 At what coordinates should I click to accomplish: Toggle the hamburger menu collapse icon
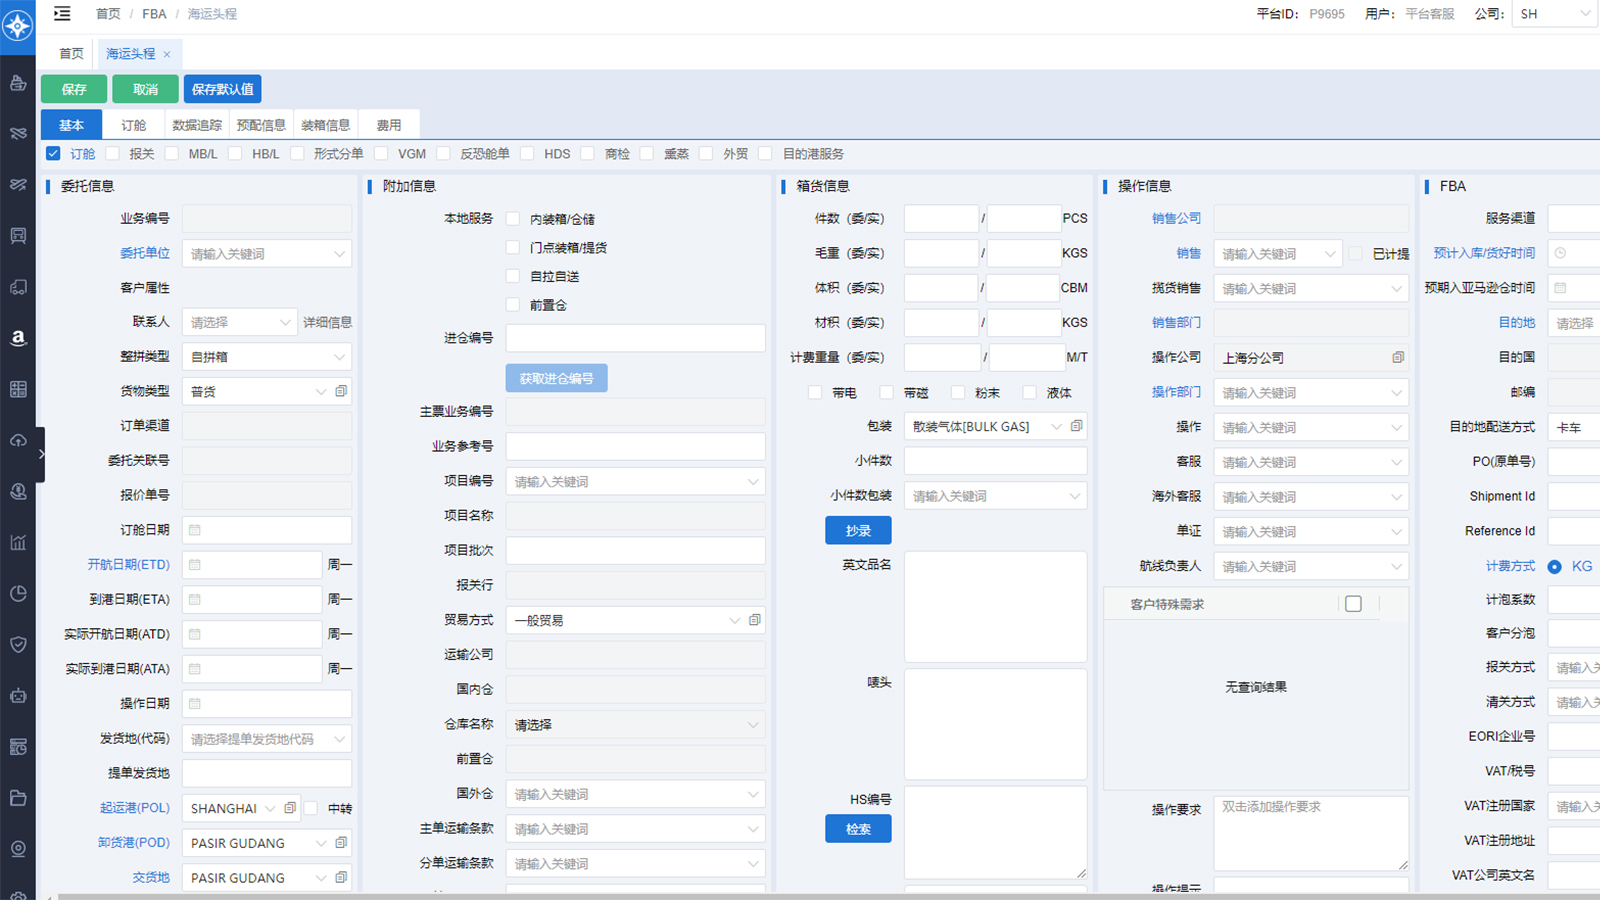point(62,14)
